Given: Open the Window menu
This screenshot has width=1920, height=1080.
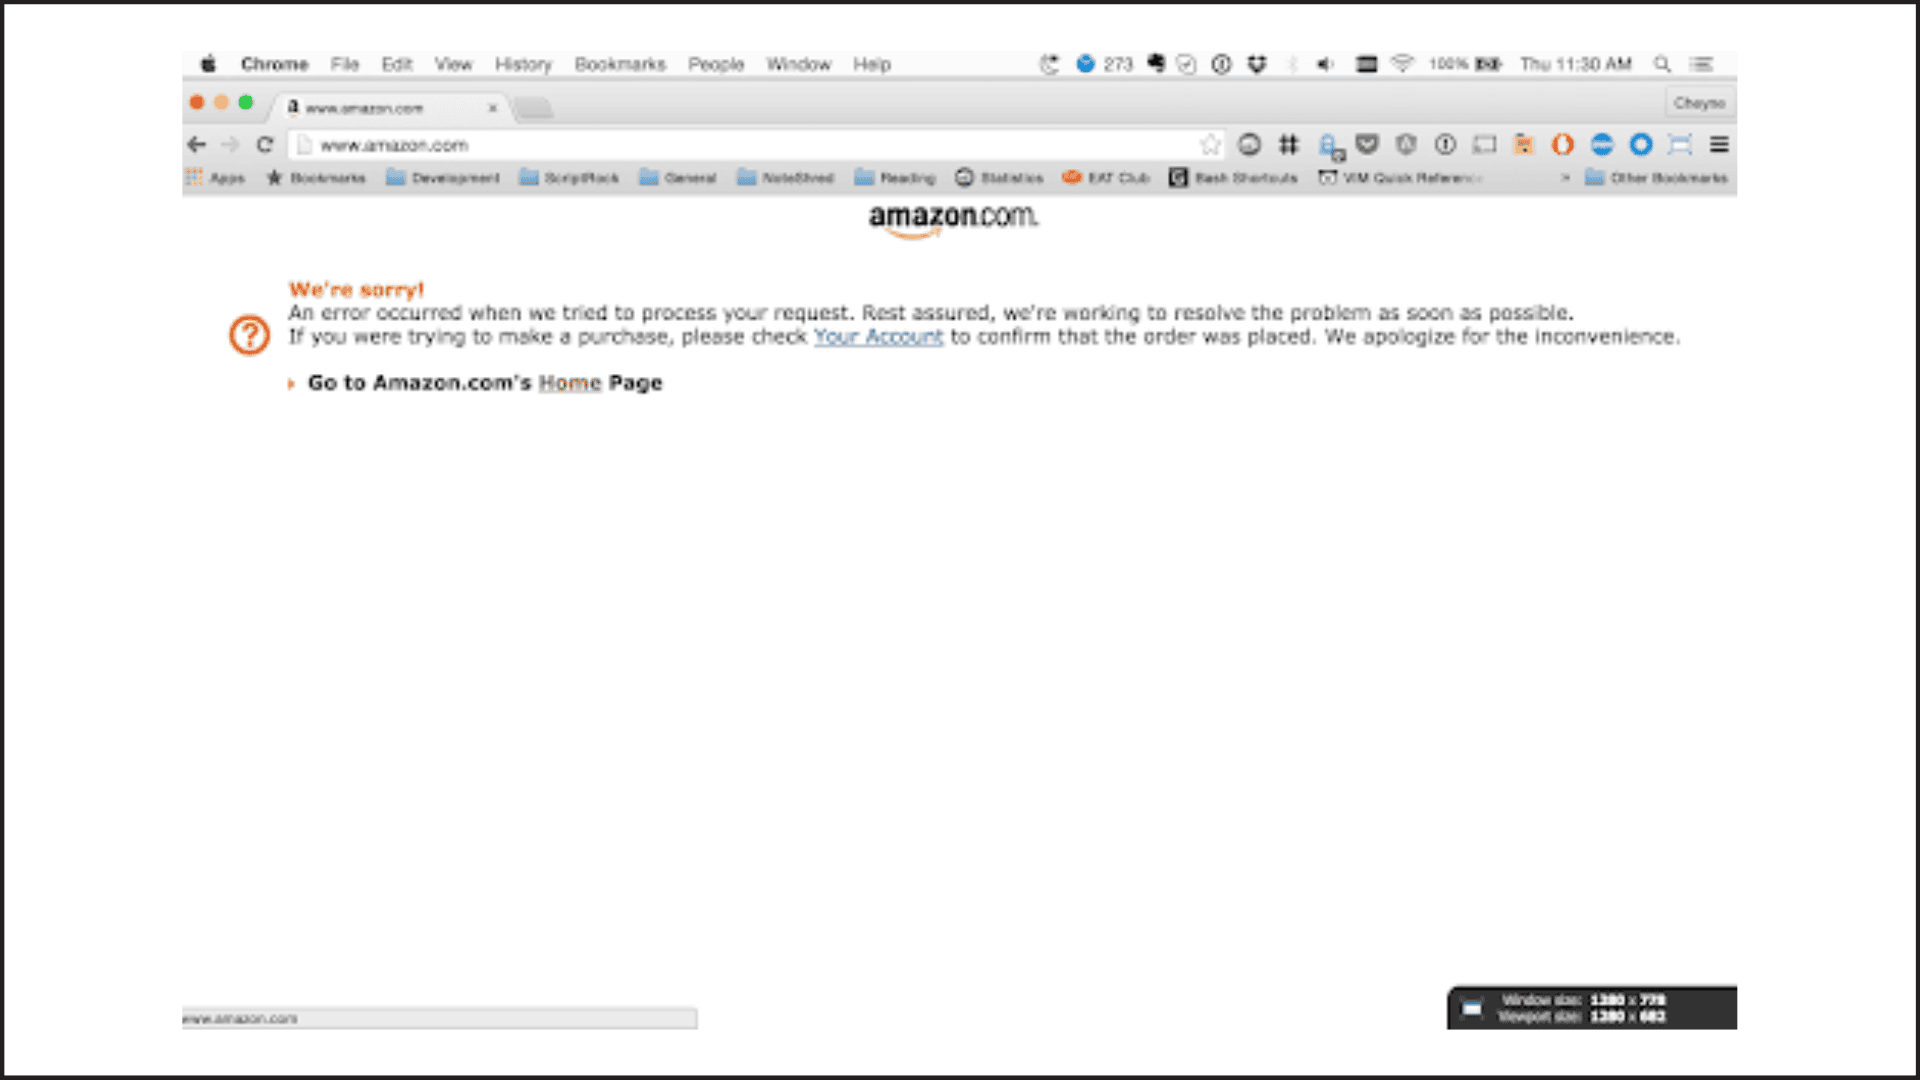Looking at the screenshot, I should click(x=799, y=64).
